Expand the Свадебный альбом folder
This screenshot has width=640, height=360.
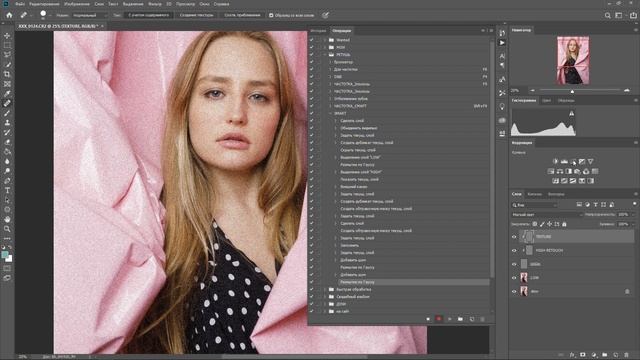click(x=325, y=297)
